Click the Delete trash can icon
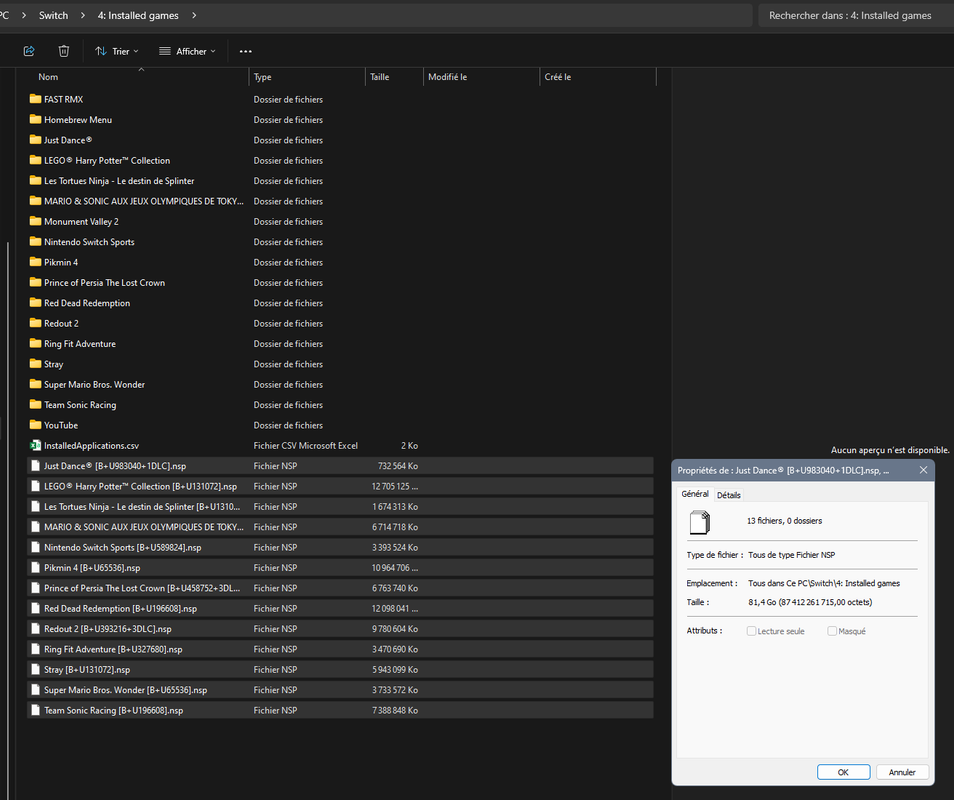 tap(64, 51)
